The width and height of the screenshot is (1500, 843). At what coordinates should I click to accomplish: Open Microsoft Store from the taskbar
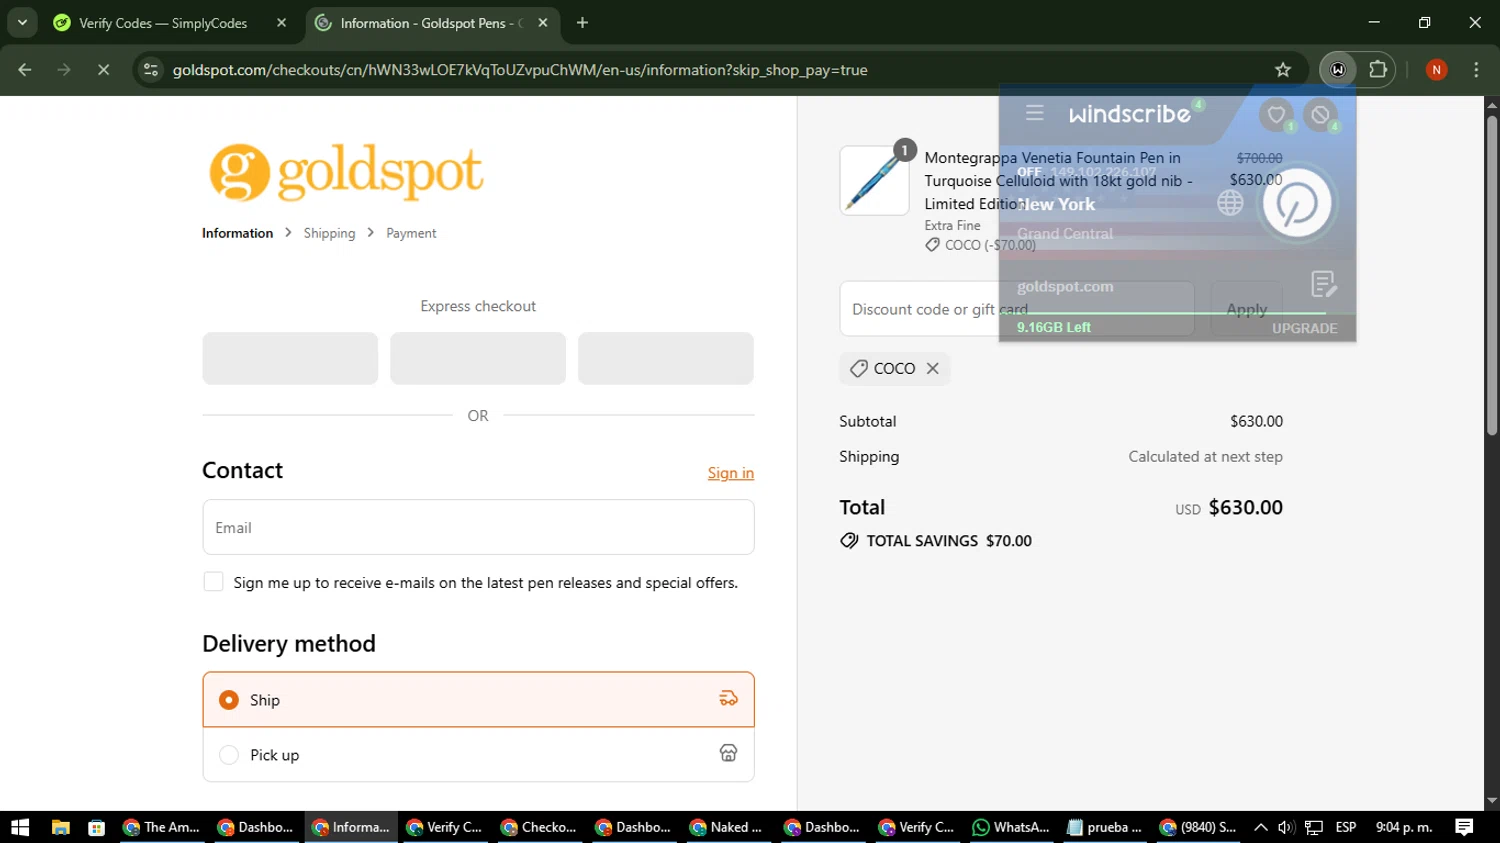coord(96,827)
